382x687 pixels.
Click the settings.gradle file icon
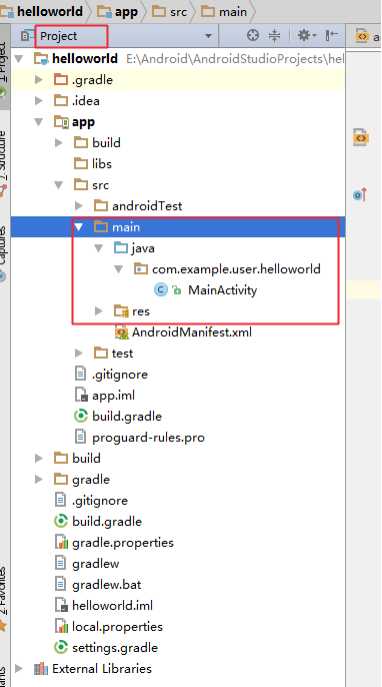click(x=61, y=648)
